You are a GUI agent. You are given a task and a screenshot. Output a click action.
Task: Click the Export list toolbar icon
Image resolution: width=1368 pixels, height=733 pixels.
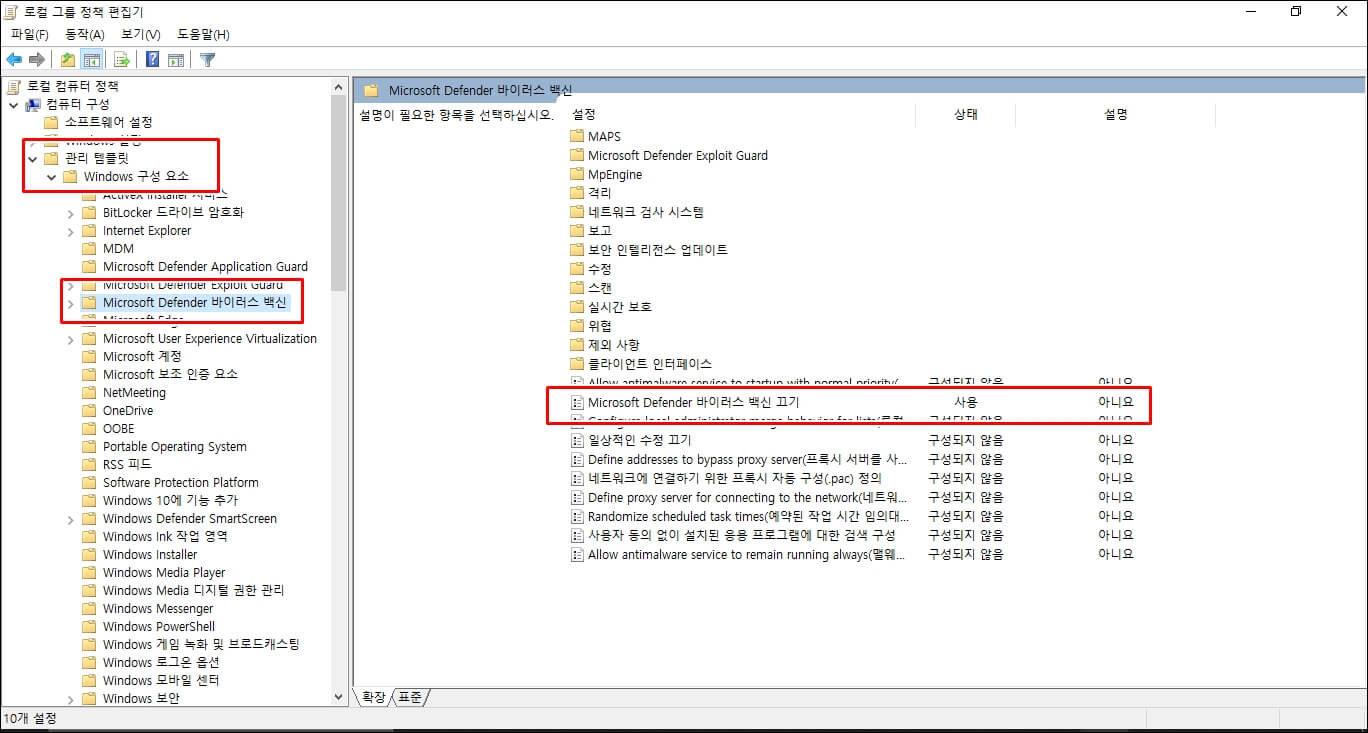click(x=122, y=59)
